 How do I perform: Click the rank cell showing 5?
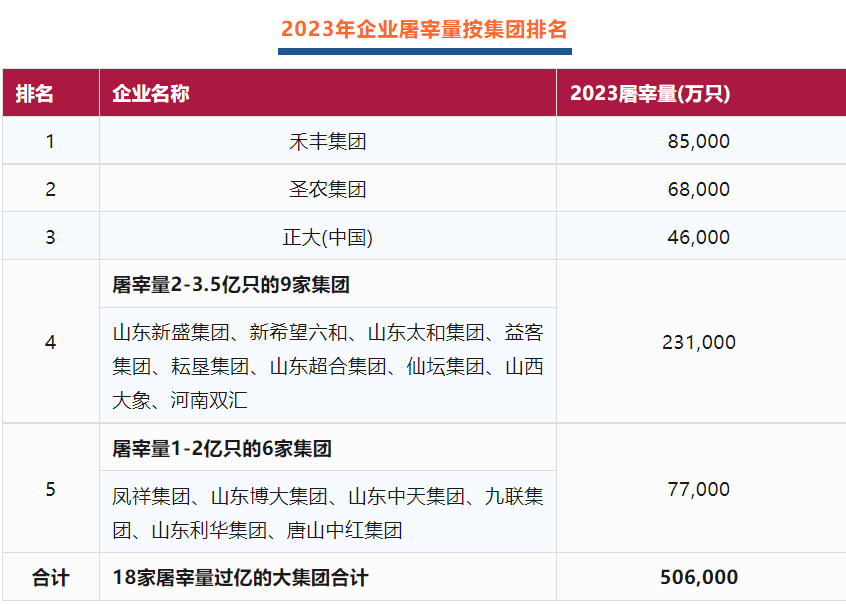pos(51,488)
